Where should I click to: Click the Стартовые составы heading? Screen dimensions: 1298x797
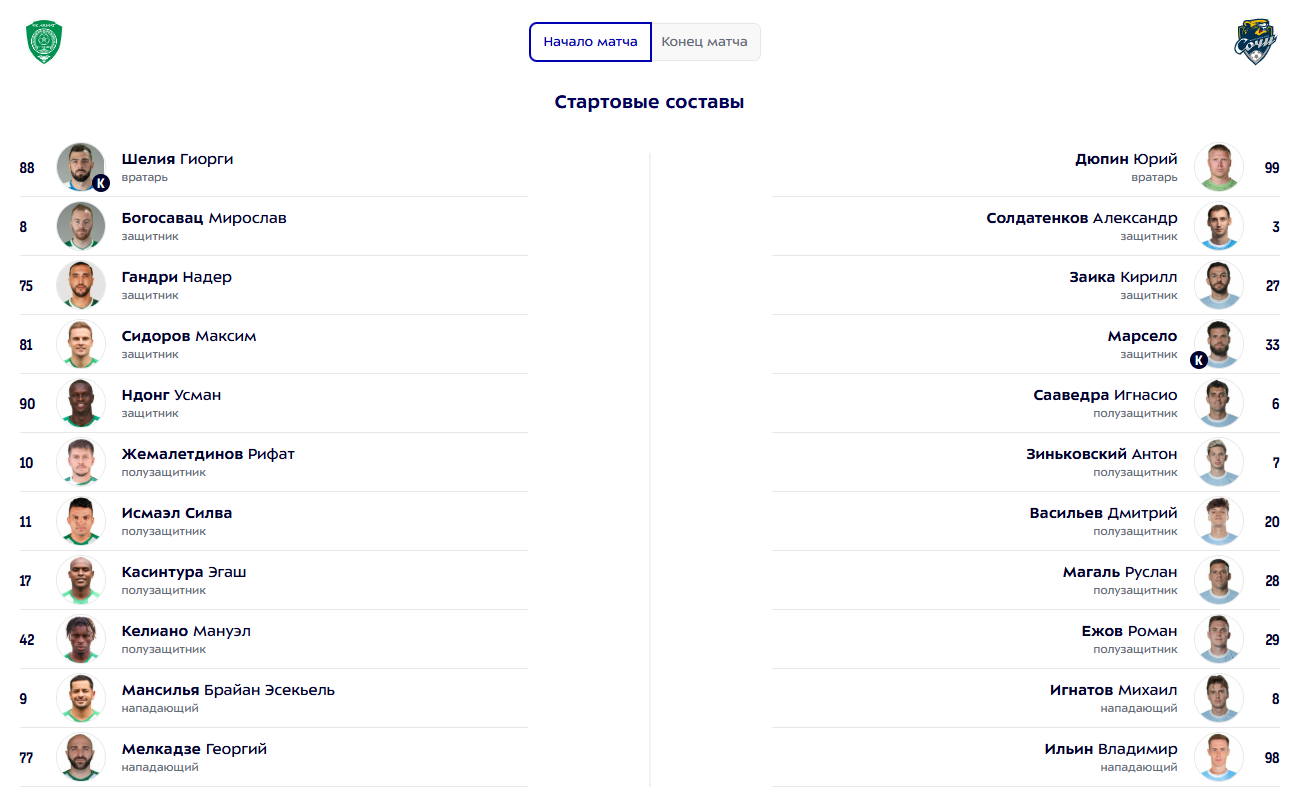(649, 102)
